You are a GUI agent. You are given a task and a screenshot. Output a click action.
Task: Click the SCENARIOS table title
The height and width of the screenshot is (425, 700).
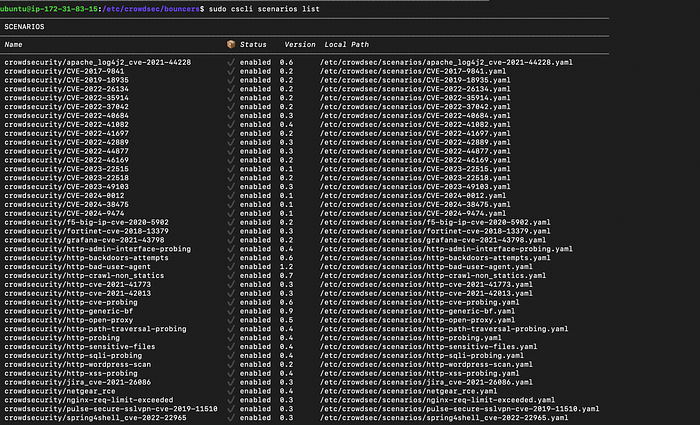point(24,27)
